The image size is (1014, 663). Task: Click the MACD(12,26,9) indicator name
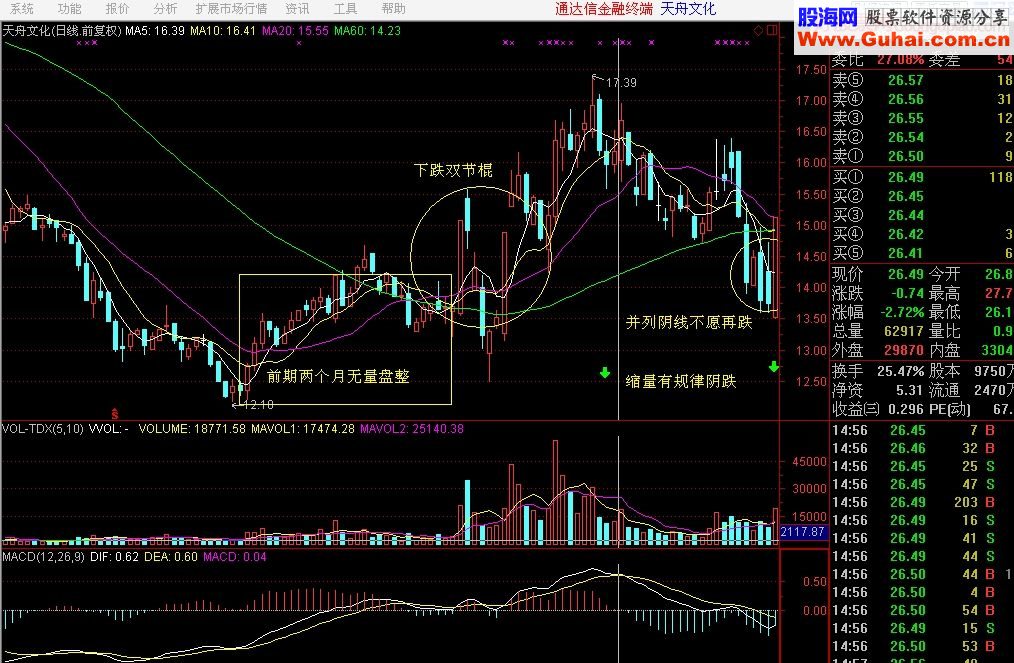[x=43, y=556]
